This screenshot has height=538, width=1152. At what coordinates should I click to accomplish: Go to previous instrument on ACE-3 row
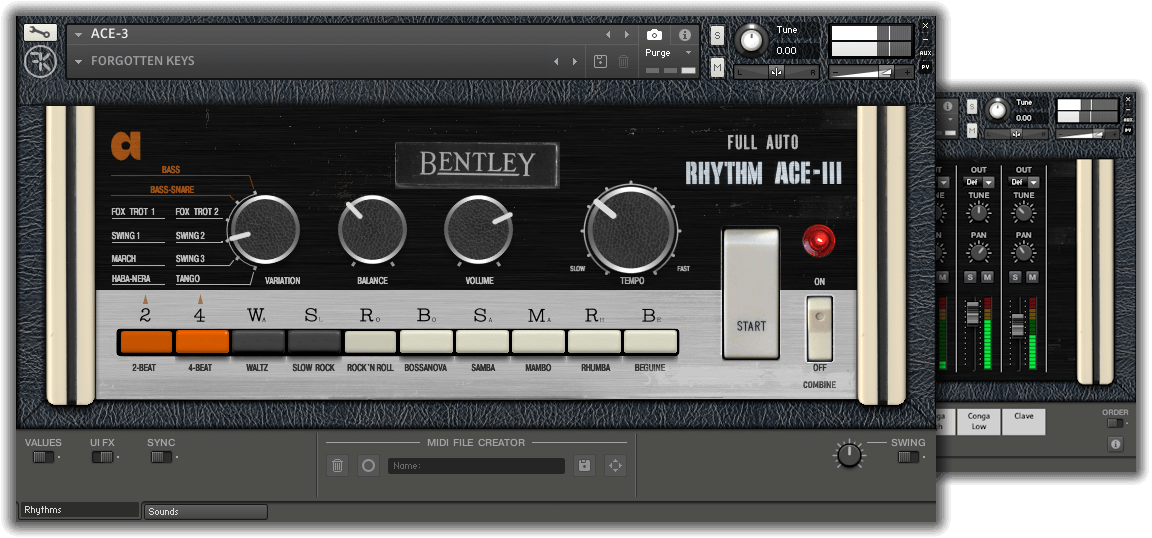[x=608, y=35]
